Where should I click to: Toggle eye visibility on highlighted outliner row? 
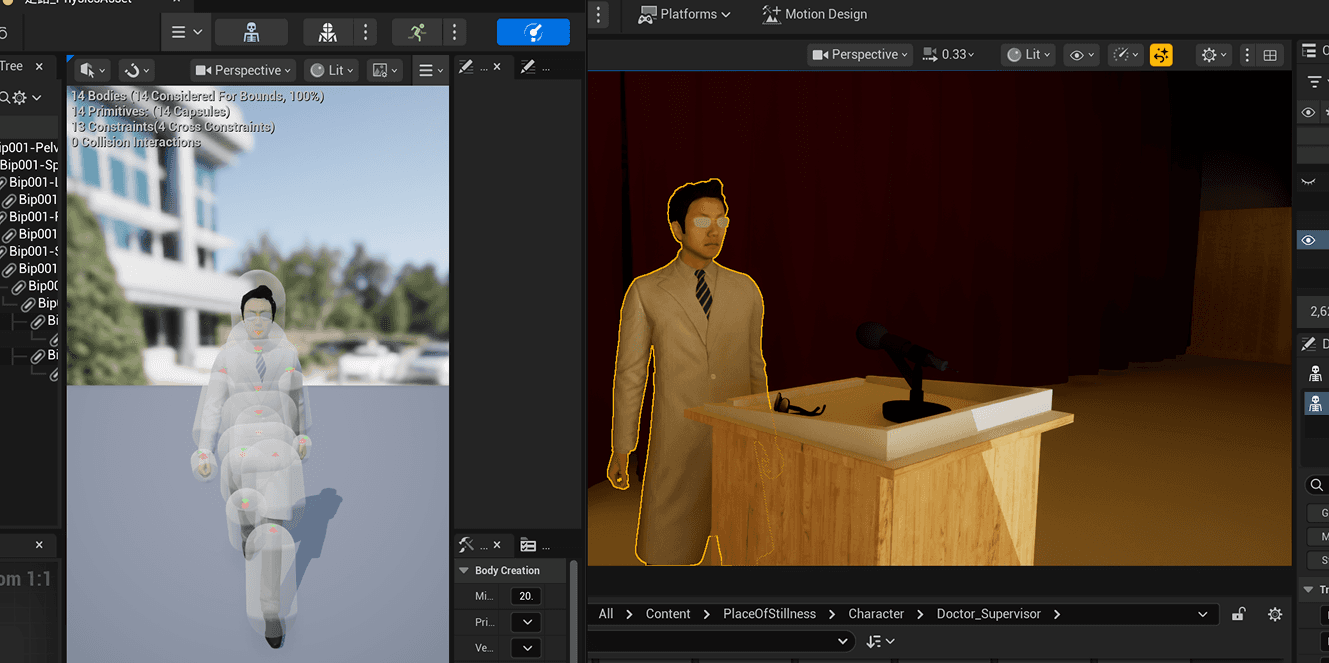click(x=1308, y=240)
